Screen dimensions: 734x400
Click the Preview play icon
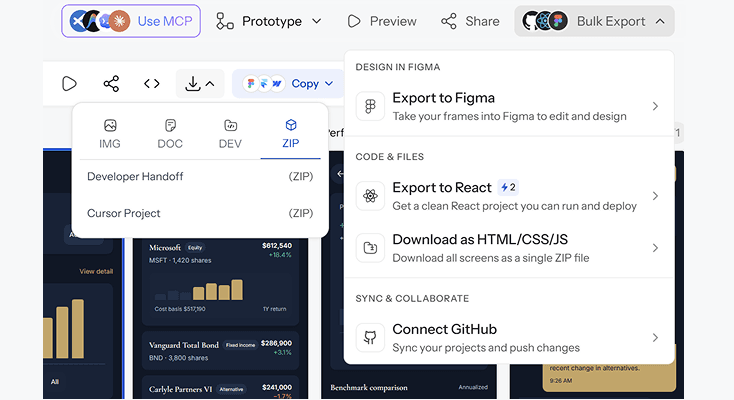pyautogui.click(x=354, y=21)
